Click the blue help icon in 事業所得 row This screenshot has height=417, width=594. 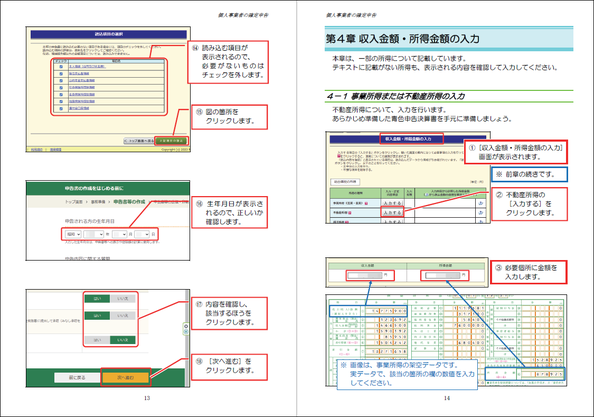481,203
